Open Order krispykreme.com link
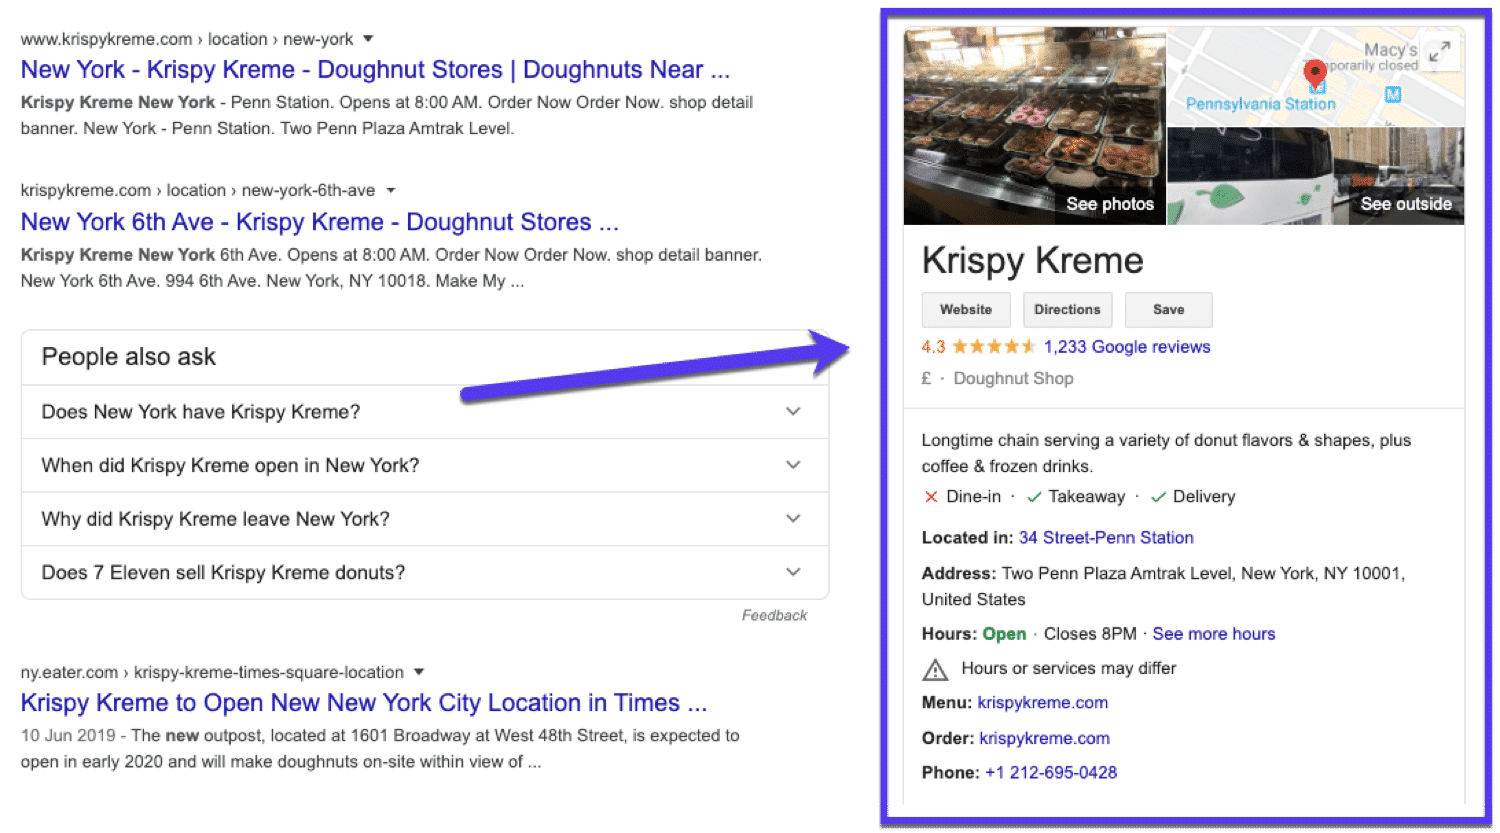Image resolution: width=1500 pixels, height=833 pixels. pos(1045,739)
